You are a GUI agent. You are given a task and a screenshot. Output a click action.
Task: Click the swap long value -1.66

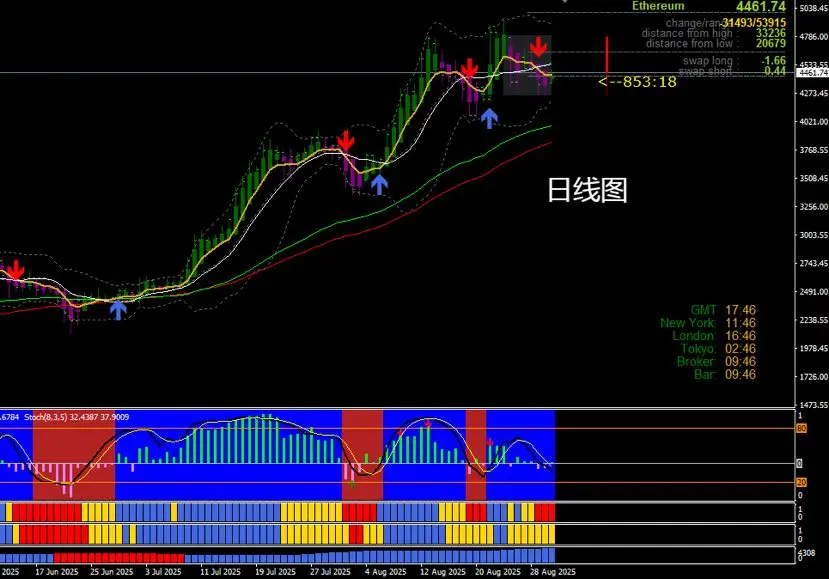[x=773, y=60]
